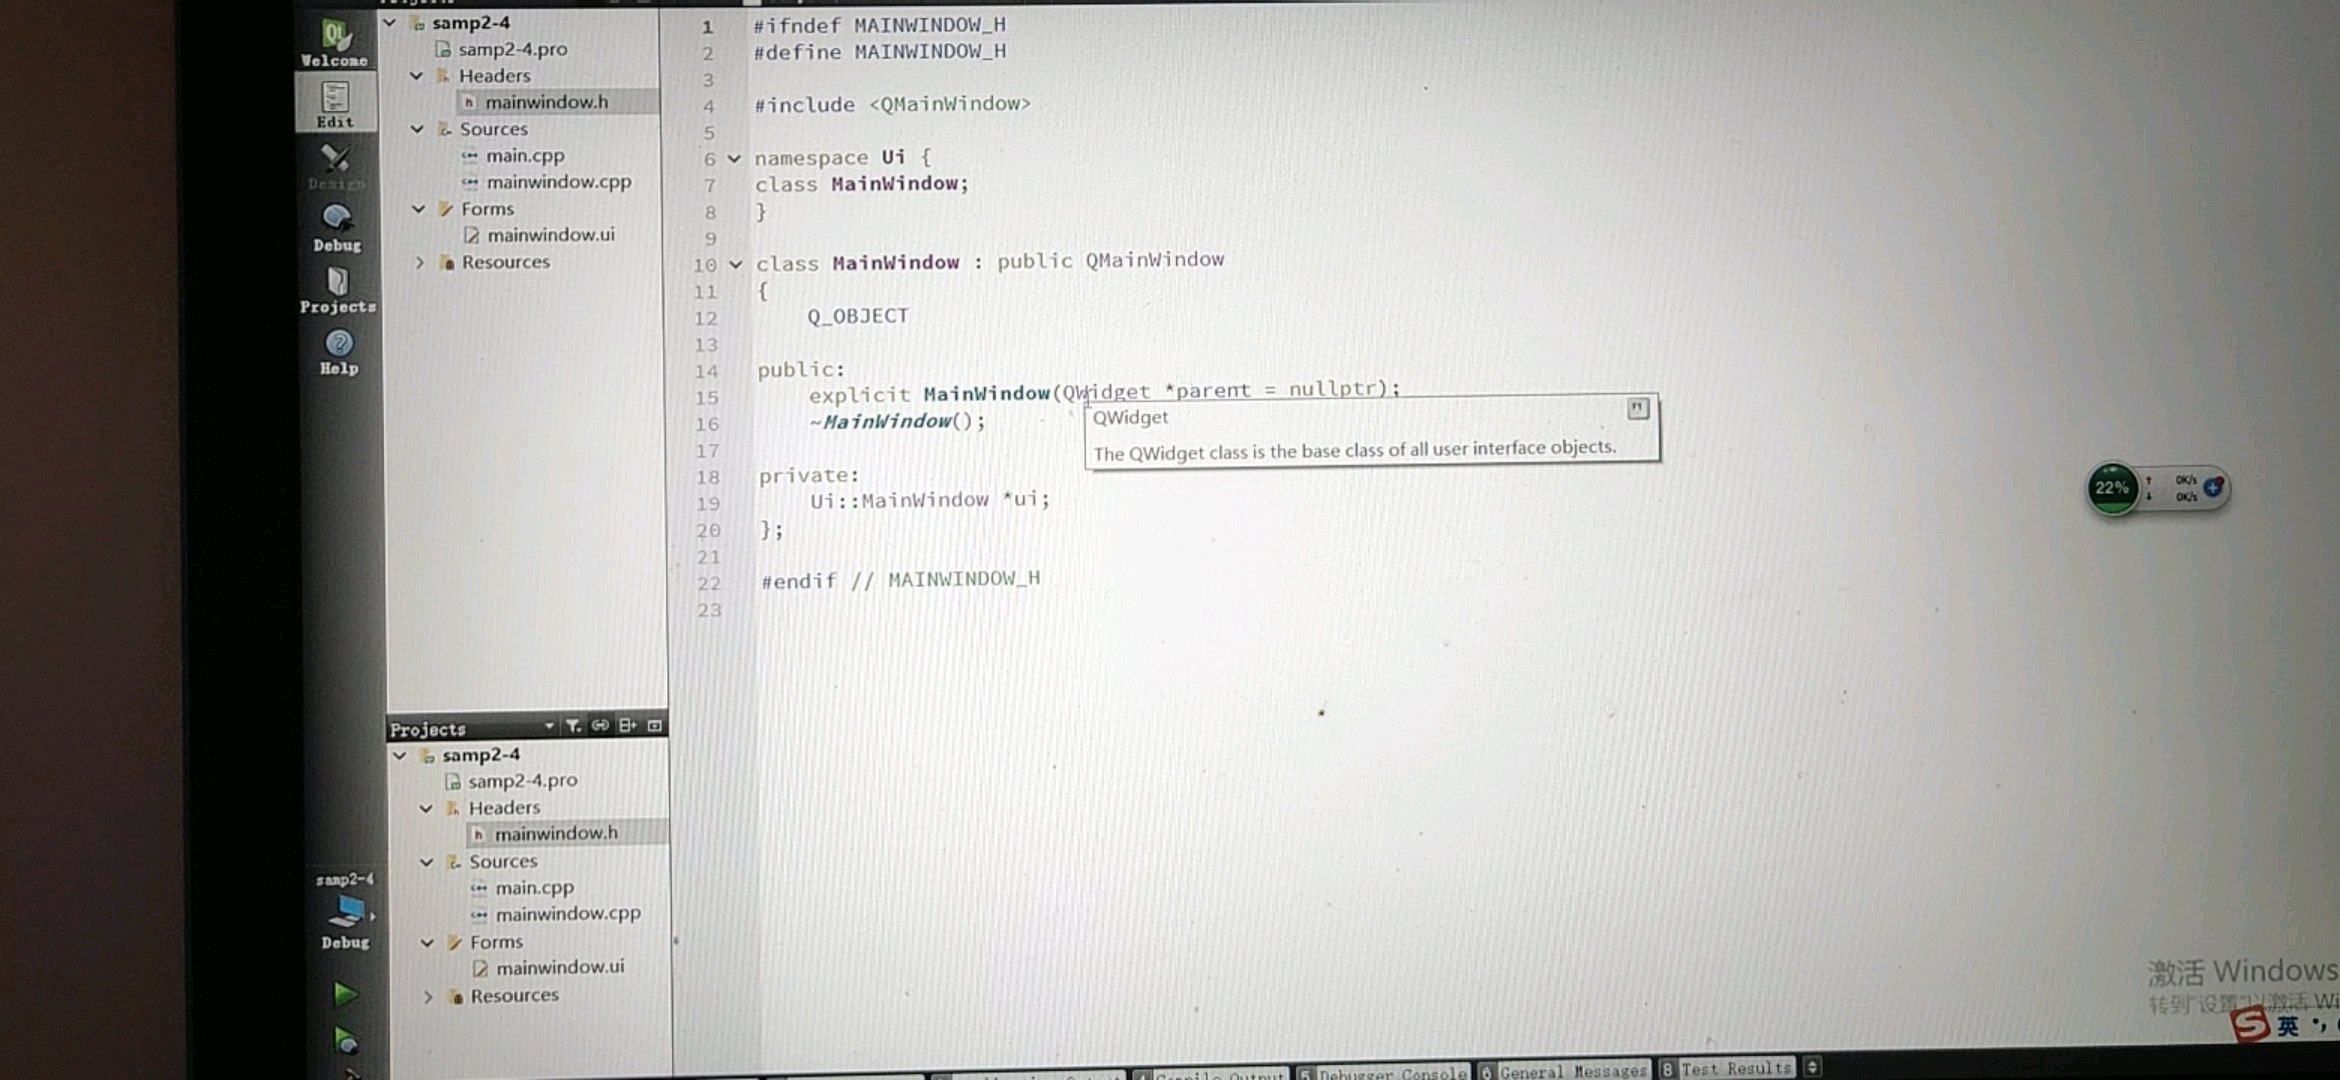Open Debug mode in sidebar
Viewport: 2340px width, 1080px height.
pos(337,228)
